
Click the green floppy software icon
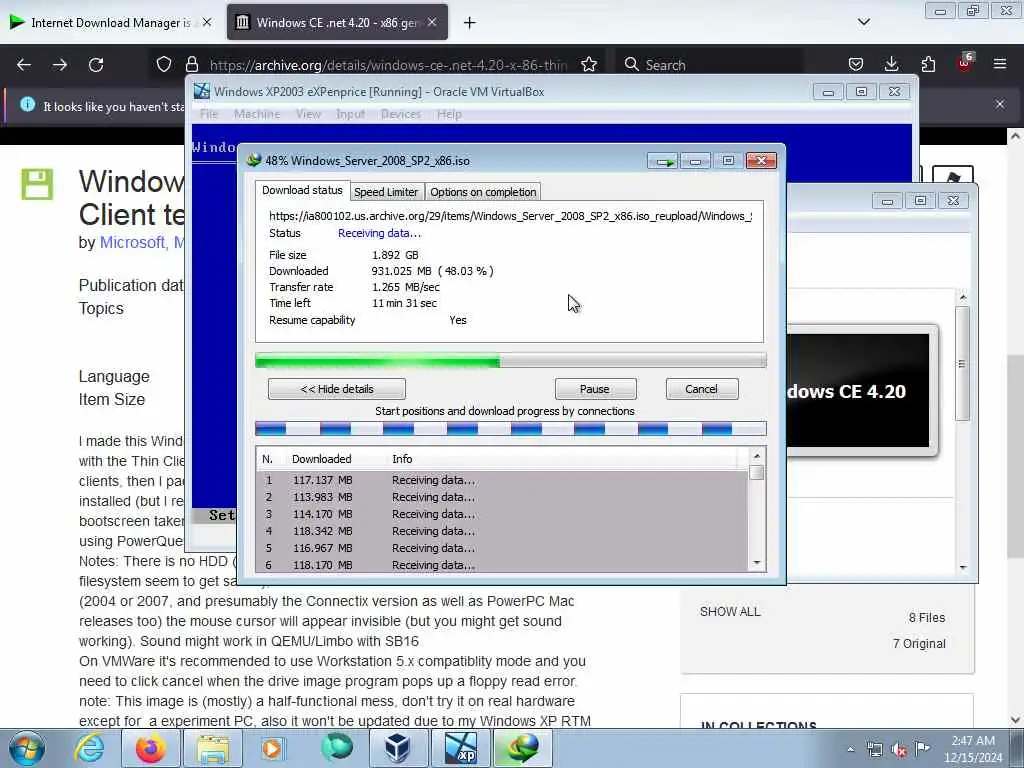[37, 184]
